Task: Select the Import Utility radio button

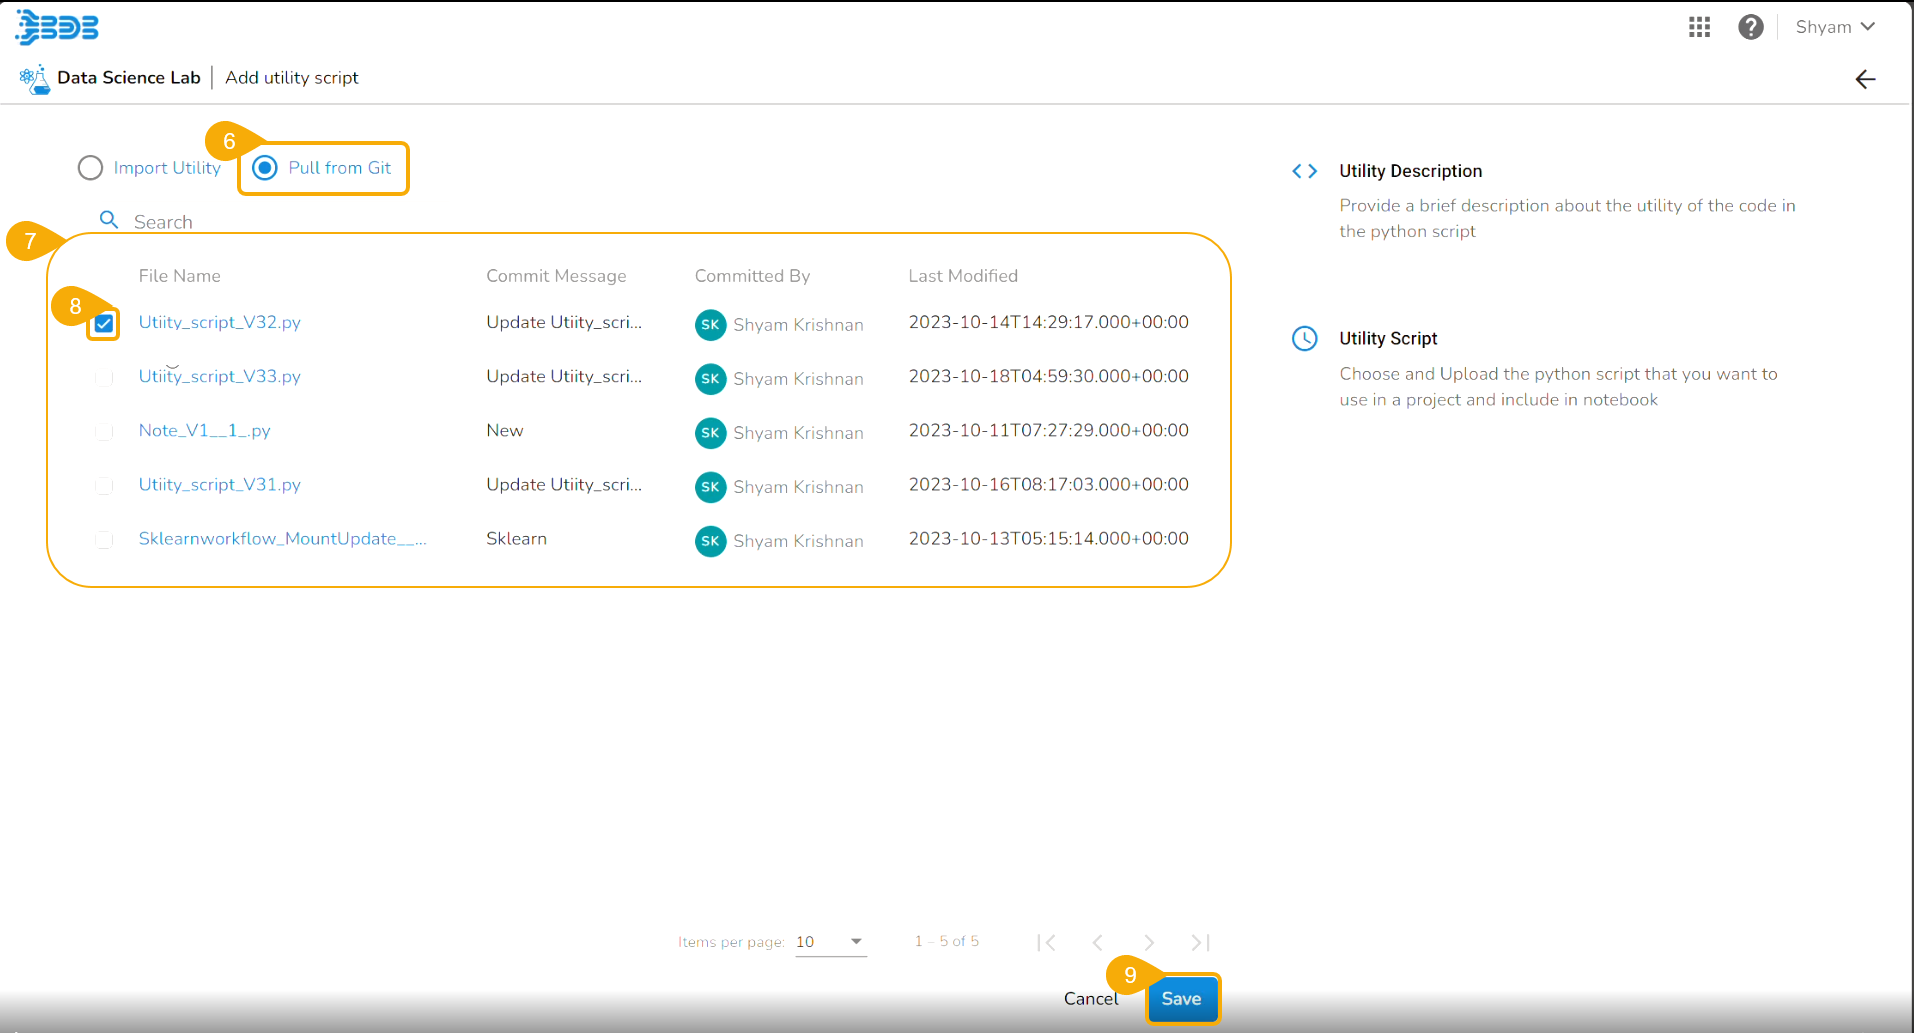Action: click(x=90, y=168)
